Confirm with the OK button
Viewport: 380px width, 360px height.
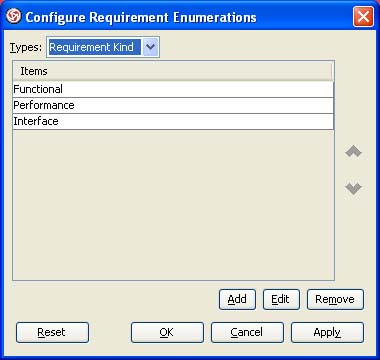pyautogui.click(x=167, y=332)
